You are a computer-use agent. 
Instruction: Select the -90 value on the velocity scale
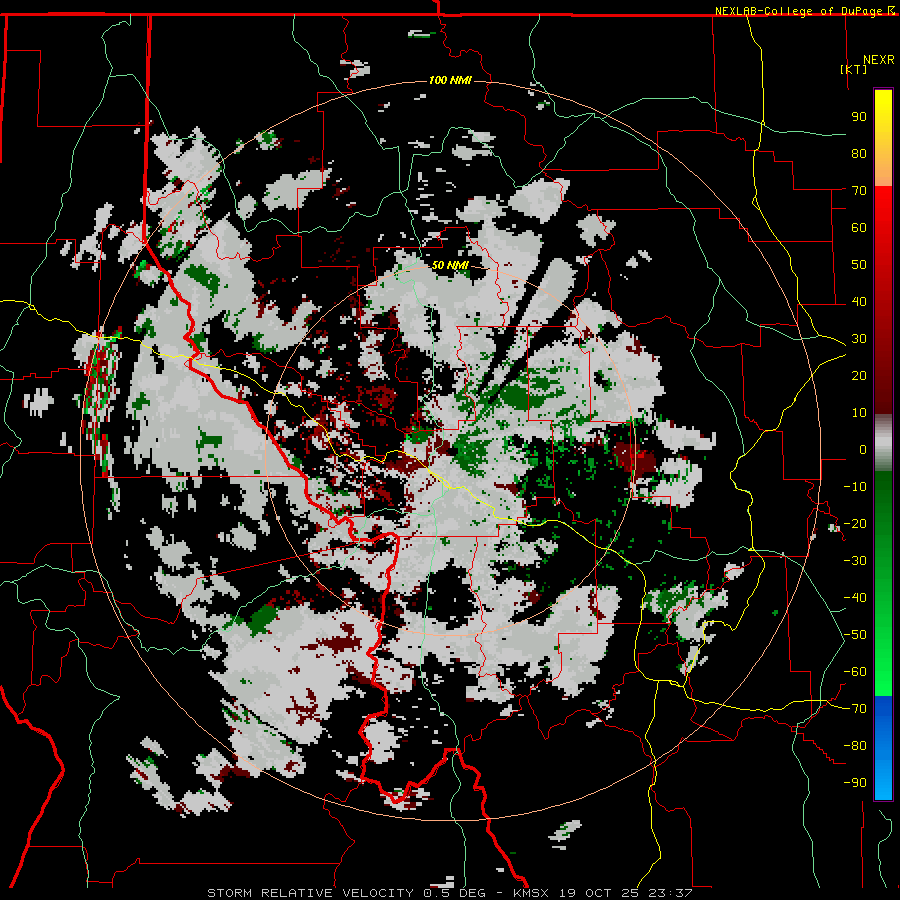855,783
